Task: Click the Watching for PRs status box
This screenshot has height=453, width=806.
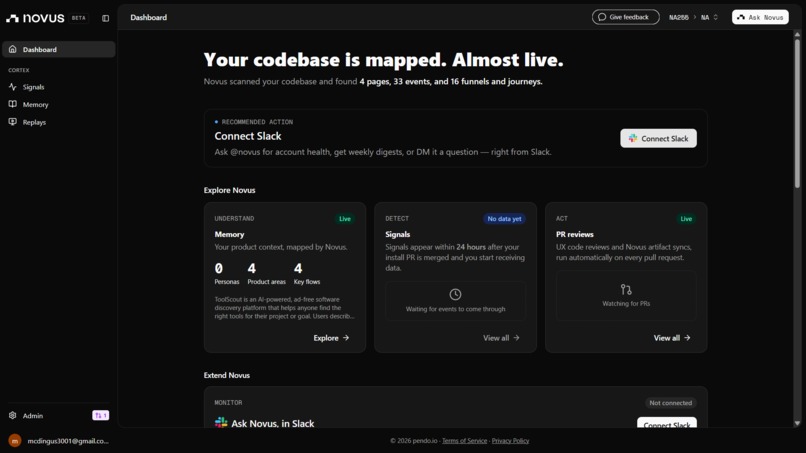Action: [x=626, y=296]
